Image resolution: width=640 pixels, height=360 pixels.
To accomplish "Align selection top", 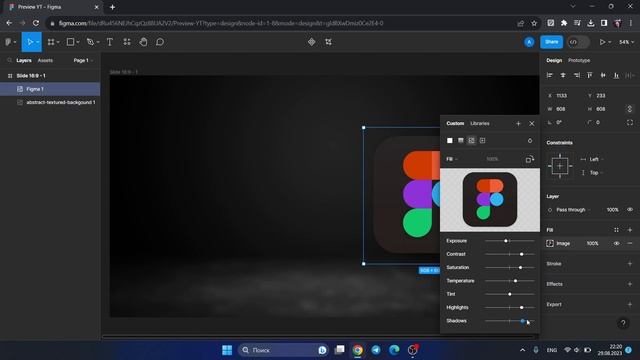I will point(589,75).
